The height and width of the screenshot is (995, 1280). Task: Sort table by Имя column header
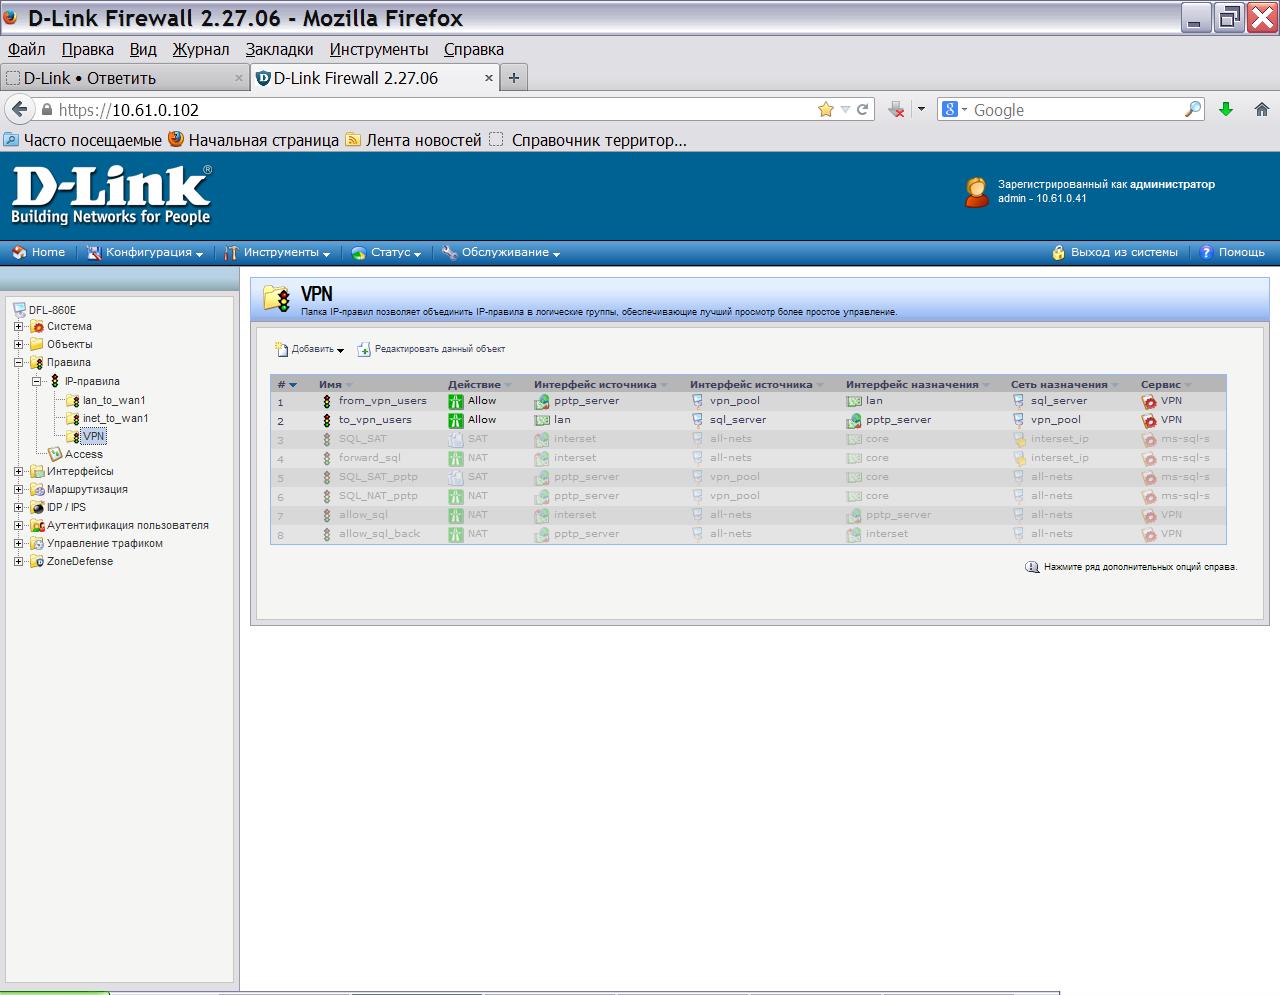330,384
